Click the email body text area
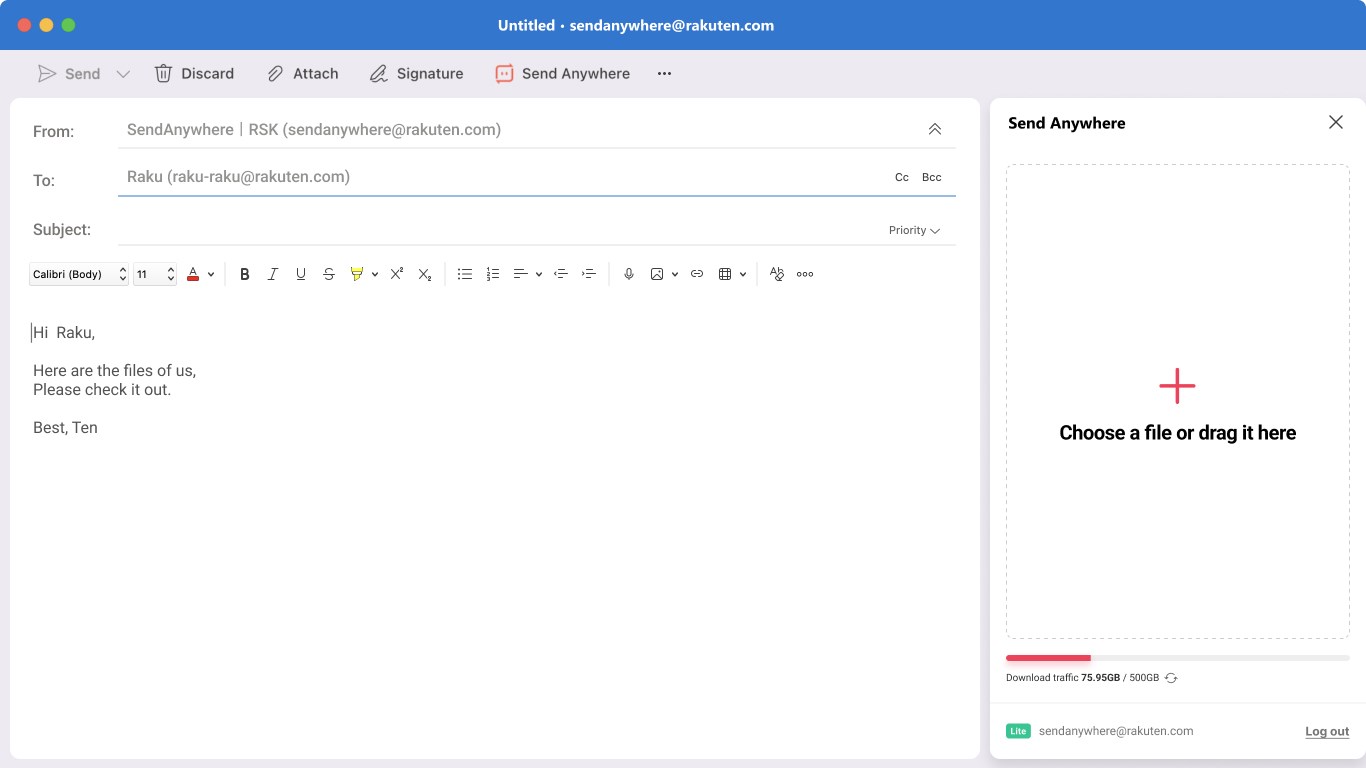Screen dimensions: 1366x768 click(x=495, y=525)
